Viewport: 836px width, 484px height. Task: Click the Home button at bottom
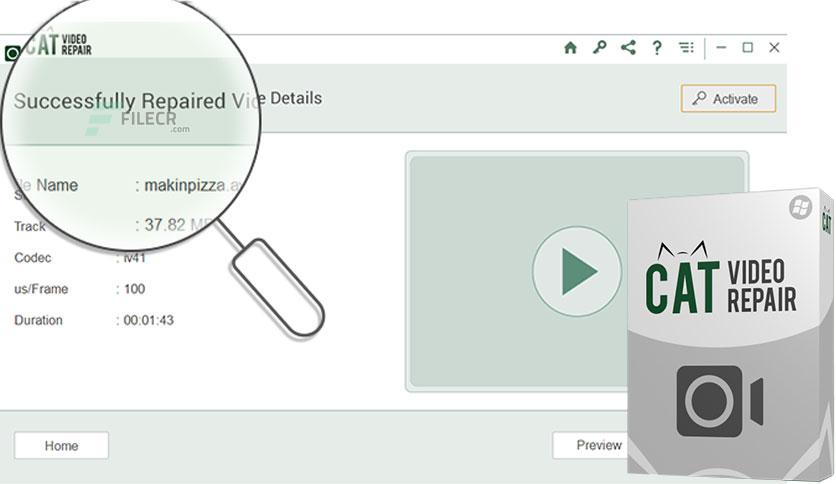[61, 446]
